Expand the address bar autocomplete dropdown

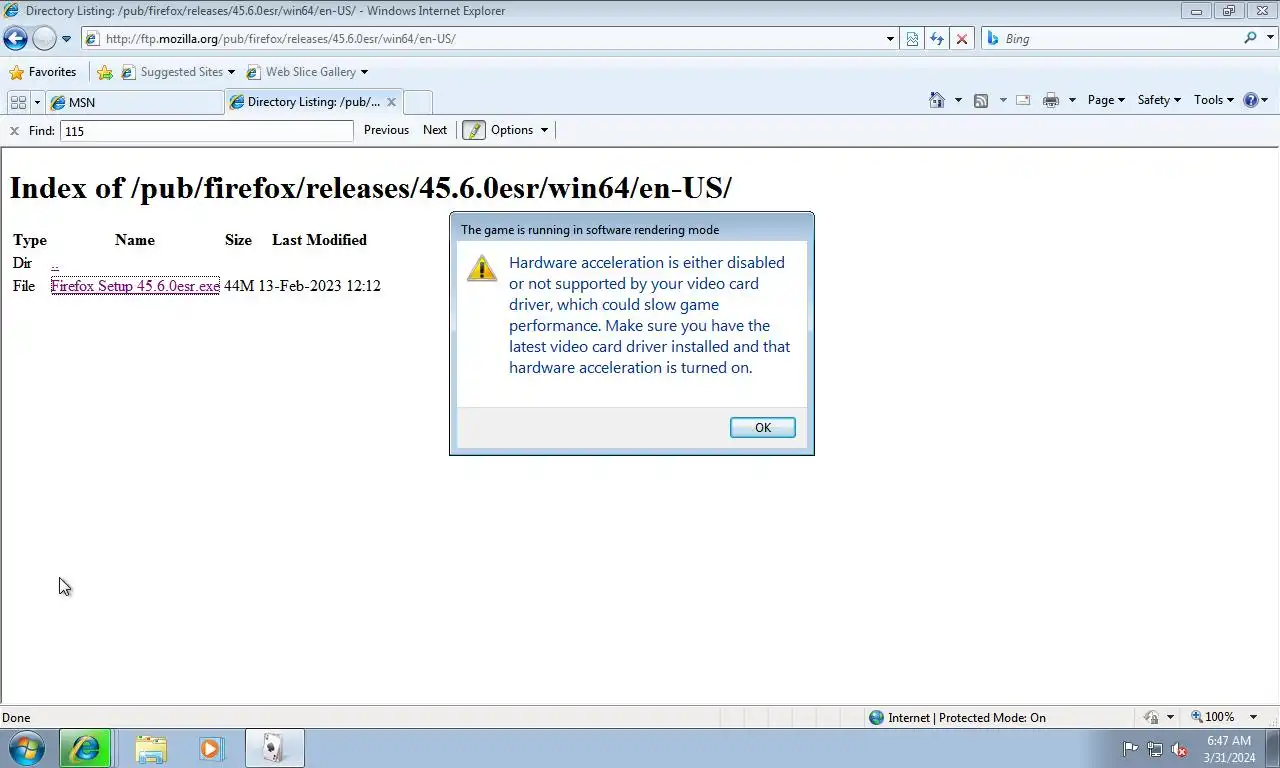click(890, 39)
